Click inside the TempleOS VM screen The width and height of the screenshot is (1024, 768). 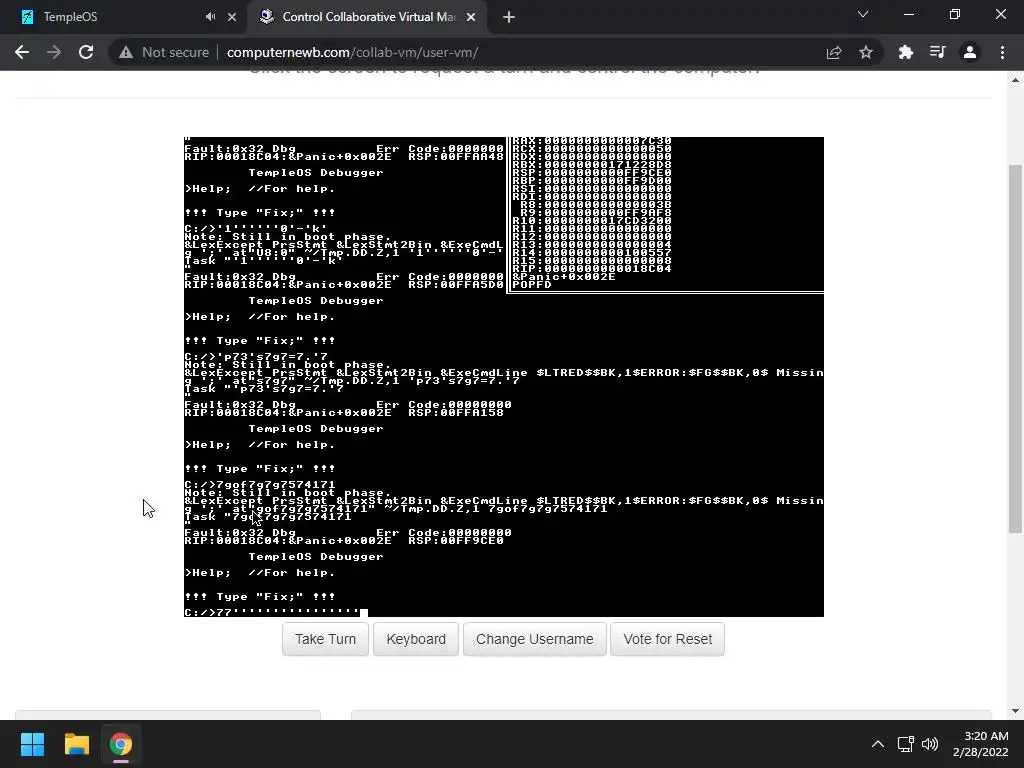pos(504,377)
